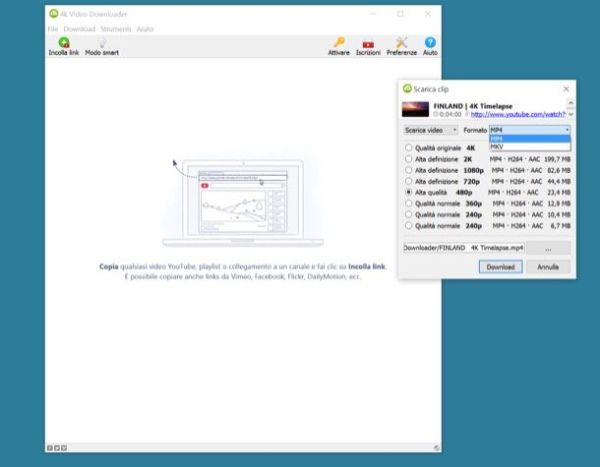Select Qualità normale 360p radio button

(408, 203)
